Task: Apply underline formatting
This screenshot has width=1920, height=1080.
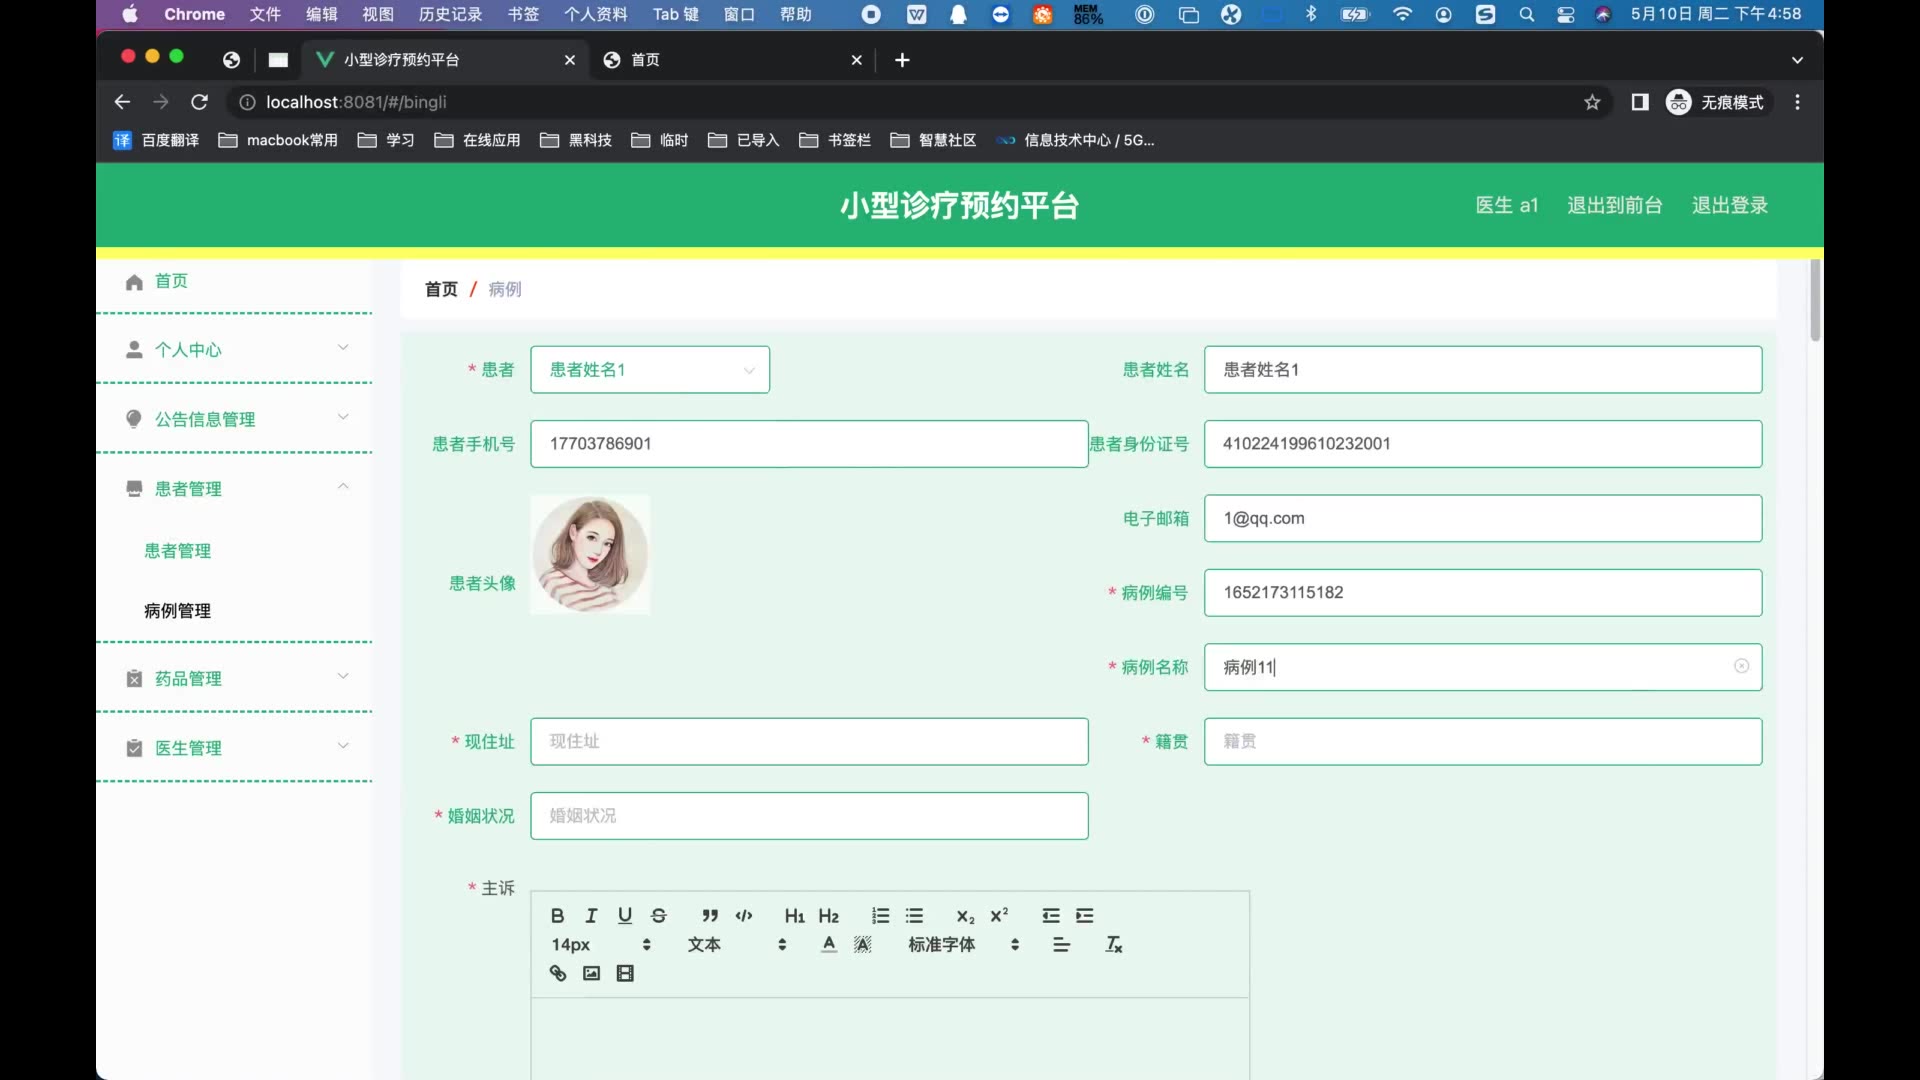Action: tap(625, 916)
